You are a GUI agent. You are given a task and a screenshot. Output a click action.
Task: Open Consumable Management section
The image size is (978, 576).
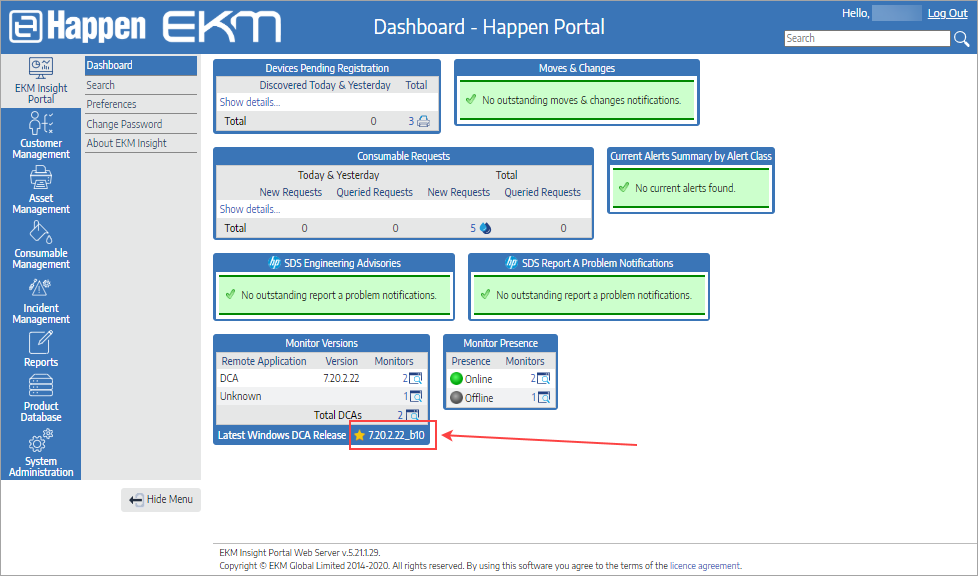pyautogui.click(x=41, y=245)
